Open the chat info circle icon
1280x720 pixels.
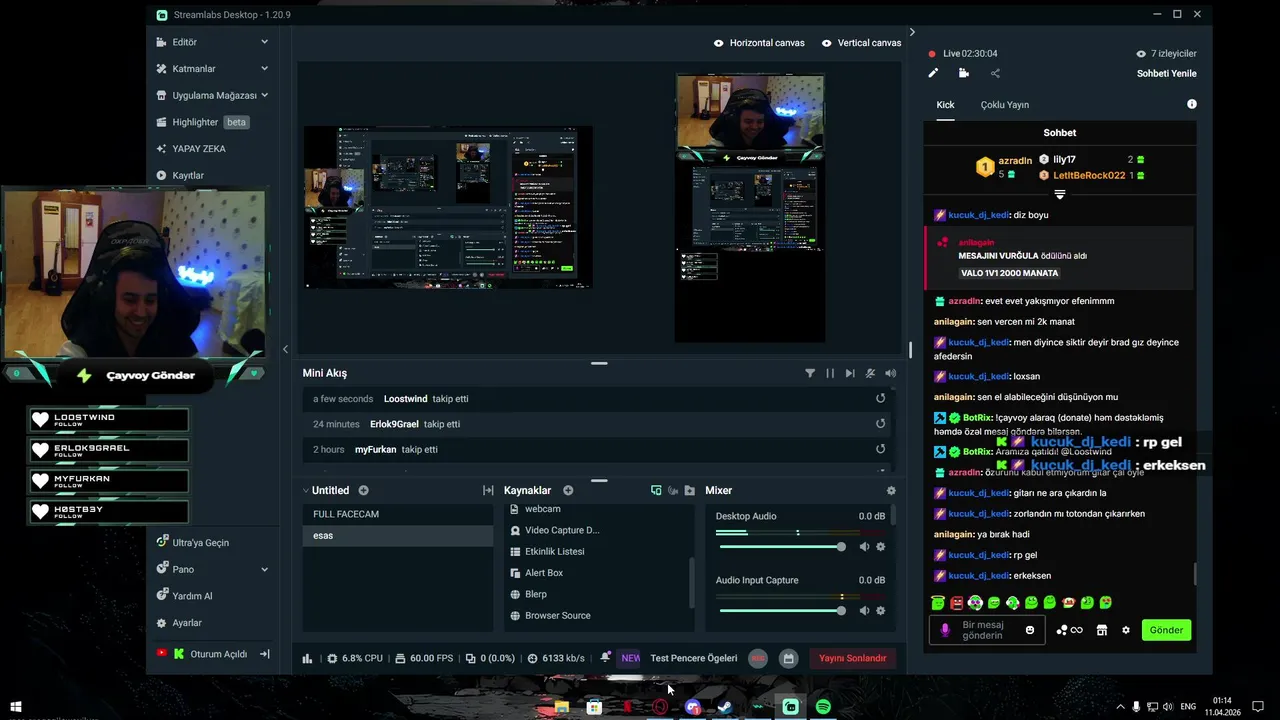click(1191, 104)
